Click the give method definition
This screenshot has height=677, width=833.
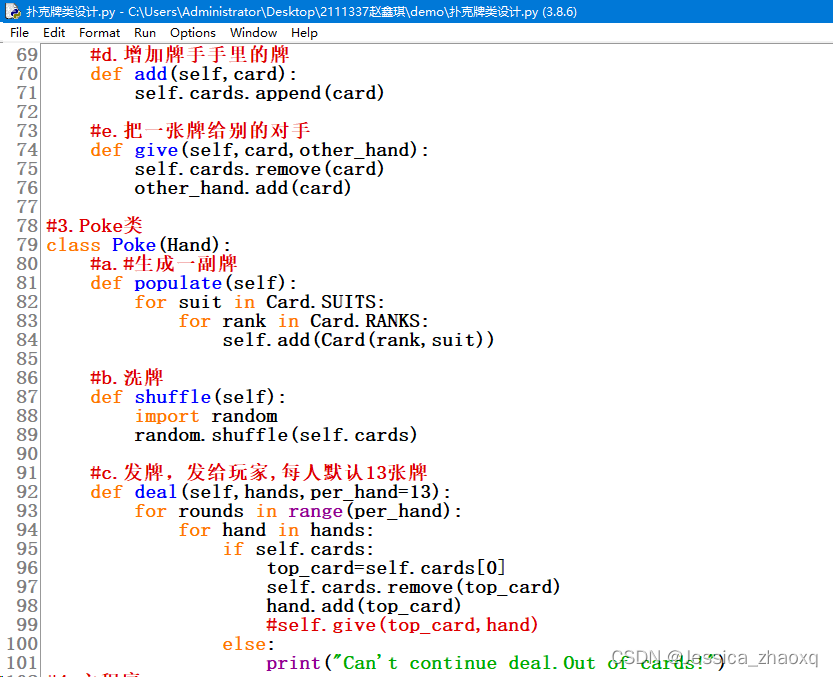pos(156,150)
